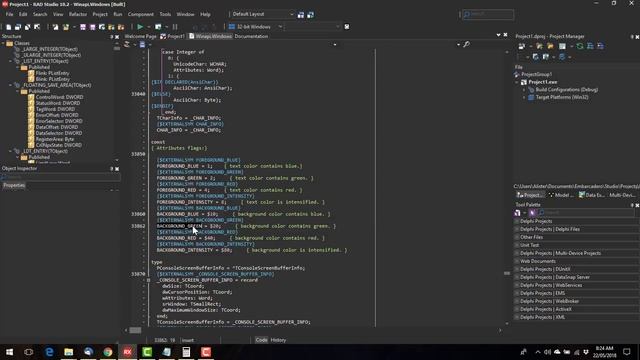Viewport: 640px width, 360px height.
Task: Switch to the Documentation tab
Action: pyautogui.click(x=251, y=36)
